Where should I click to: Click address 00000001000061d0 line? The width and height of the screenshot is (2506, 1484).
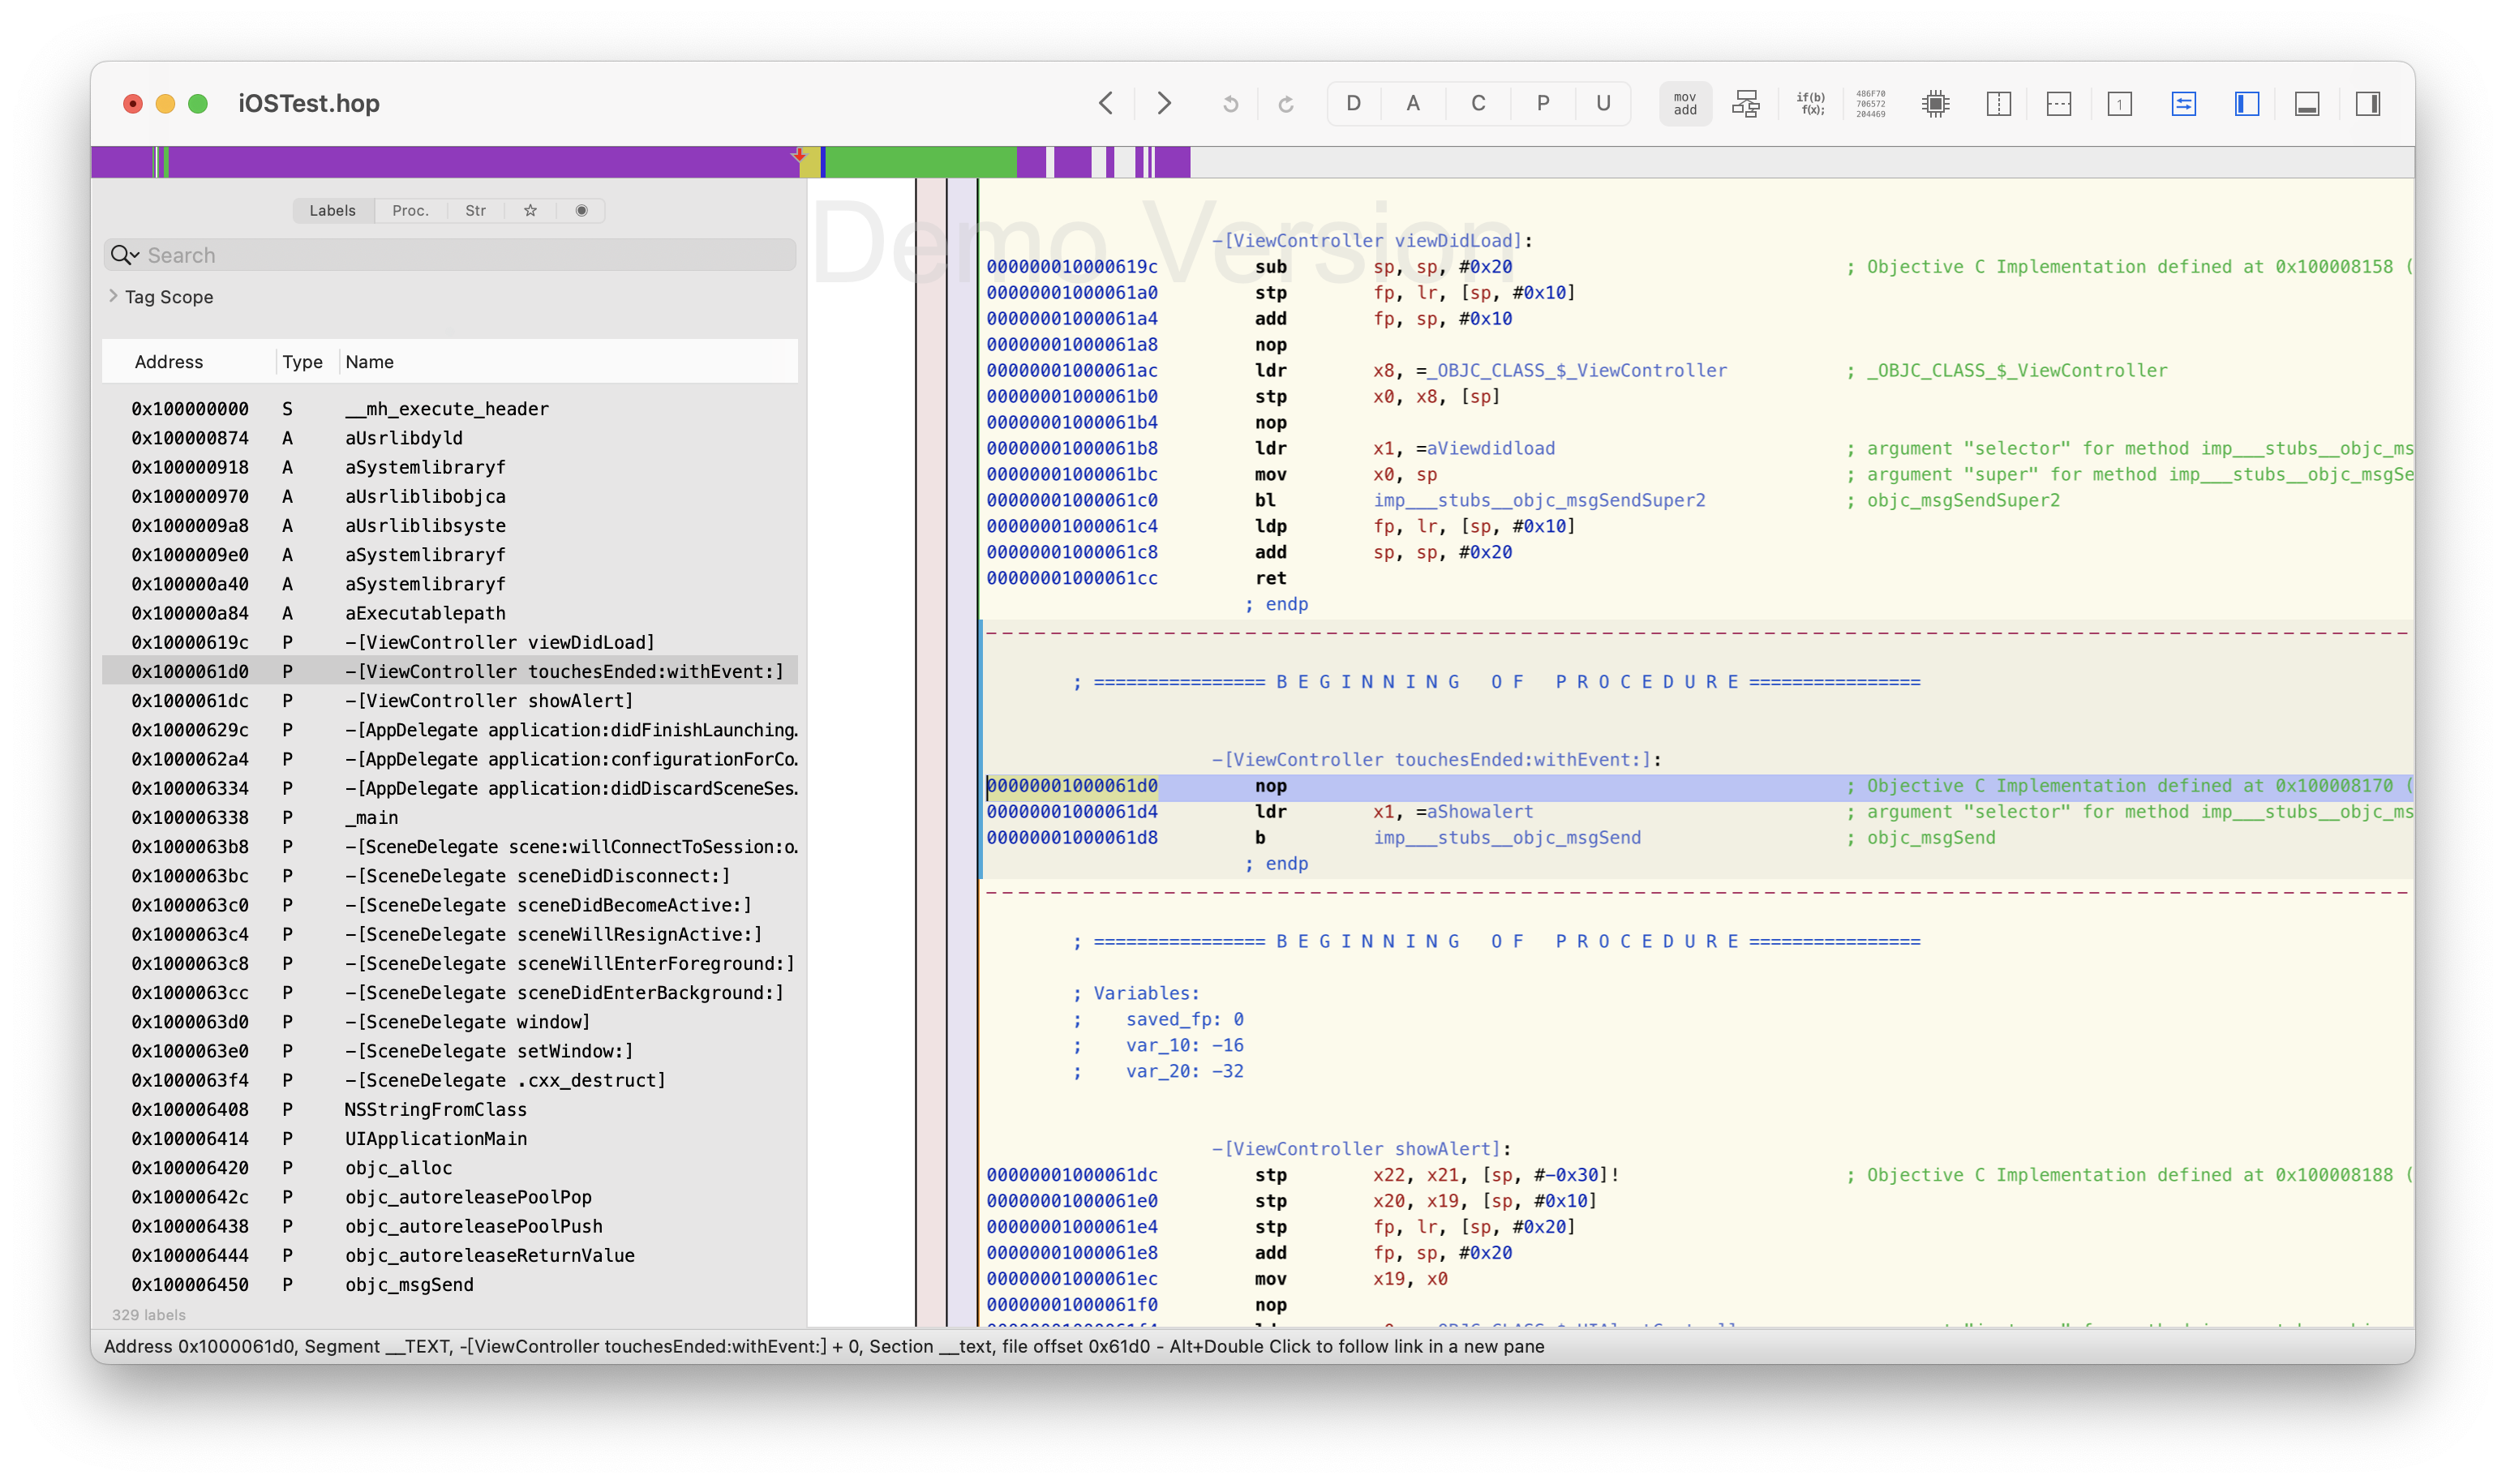click(1072, 786)
